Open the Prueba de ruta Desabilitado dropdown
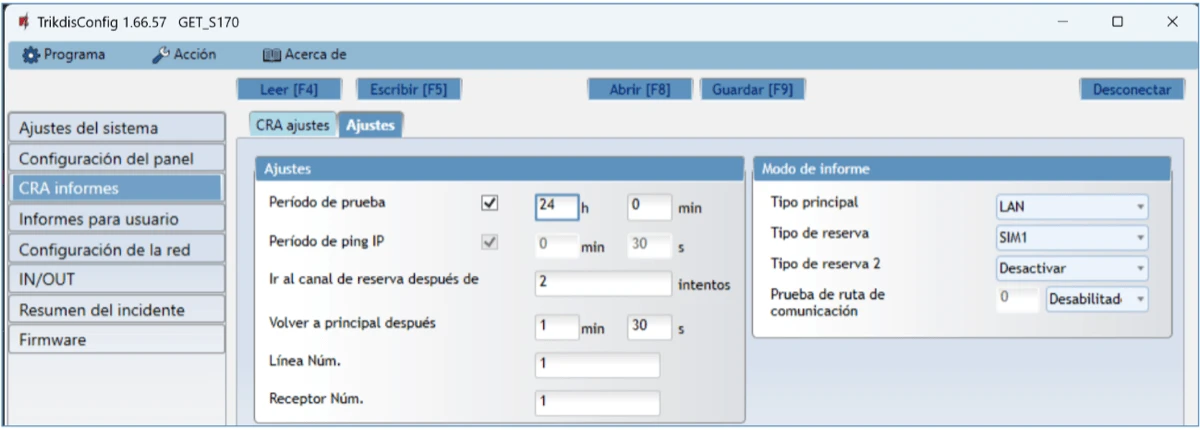This screenshot has width=1200, height=430. [1096, 299]
